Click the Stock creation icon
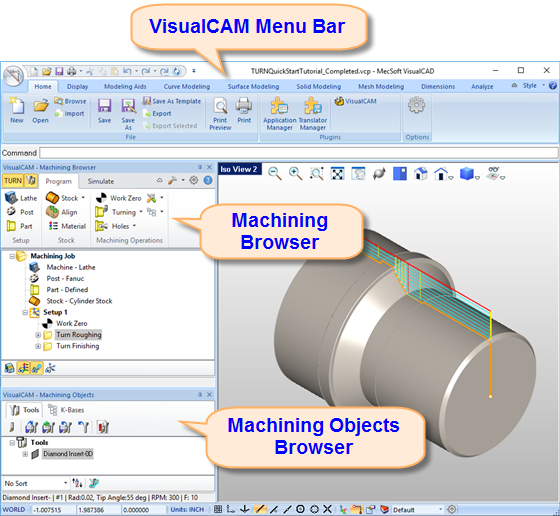This screenshot has width=560, height=516. coord(52,197)
